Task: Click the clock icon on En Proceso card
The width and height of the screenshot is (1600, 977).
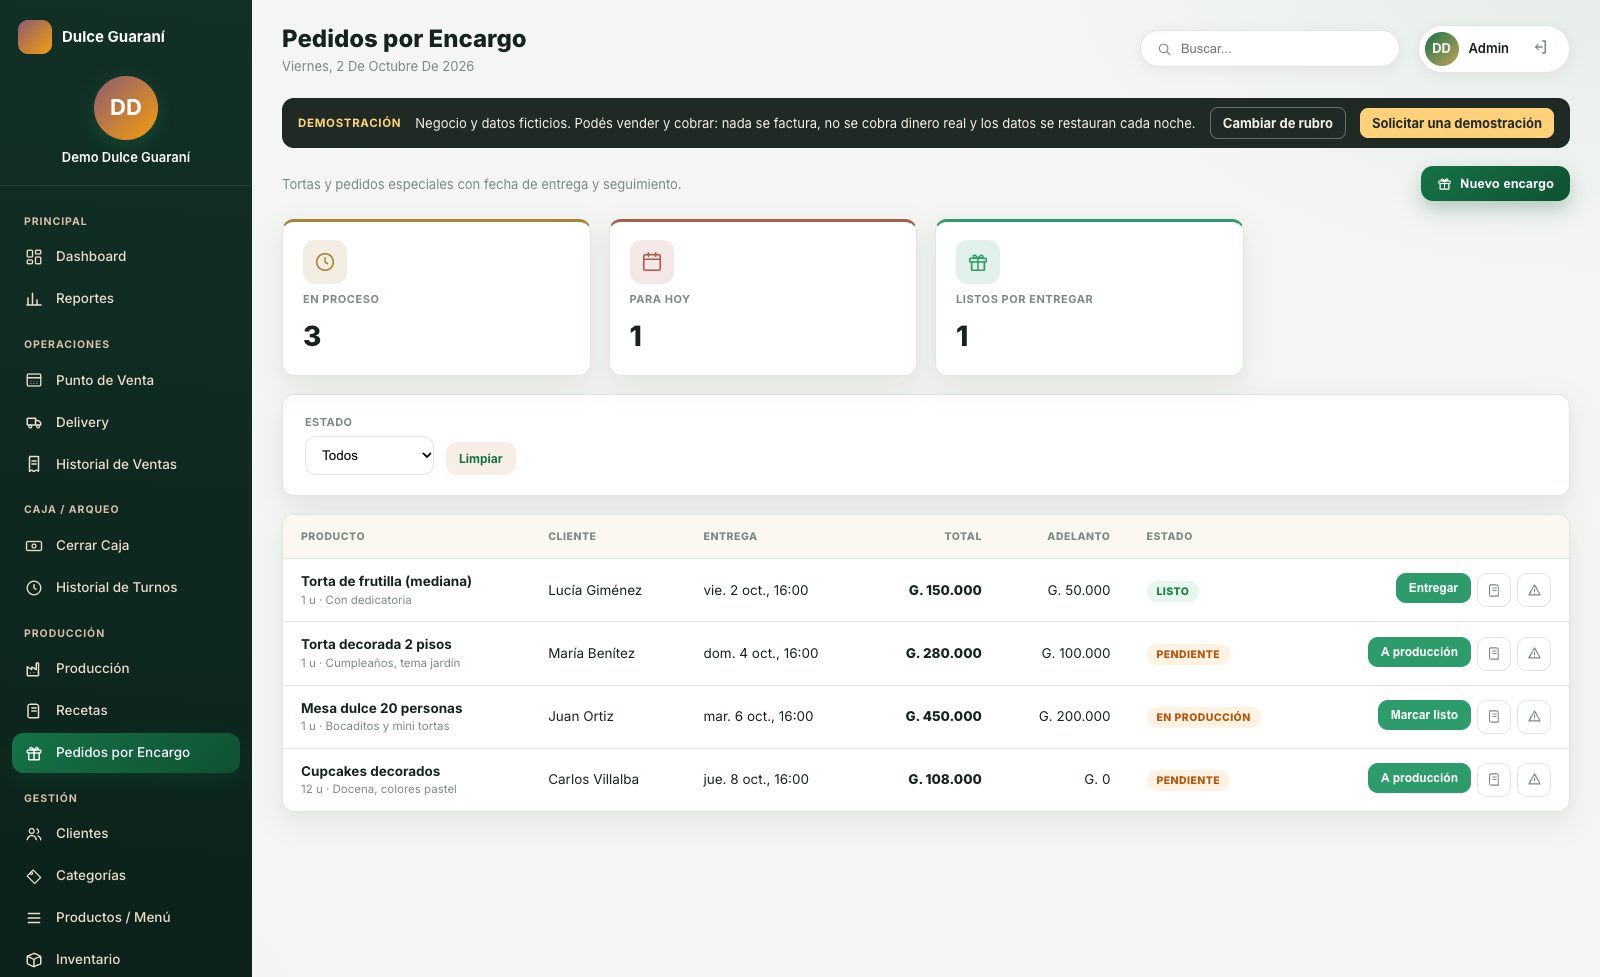Action: [x=325, y=262]
